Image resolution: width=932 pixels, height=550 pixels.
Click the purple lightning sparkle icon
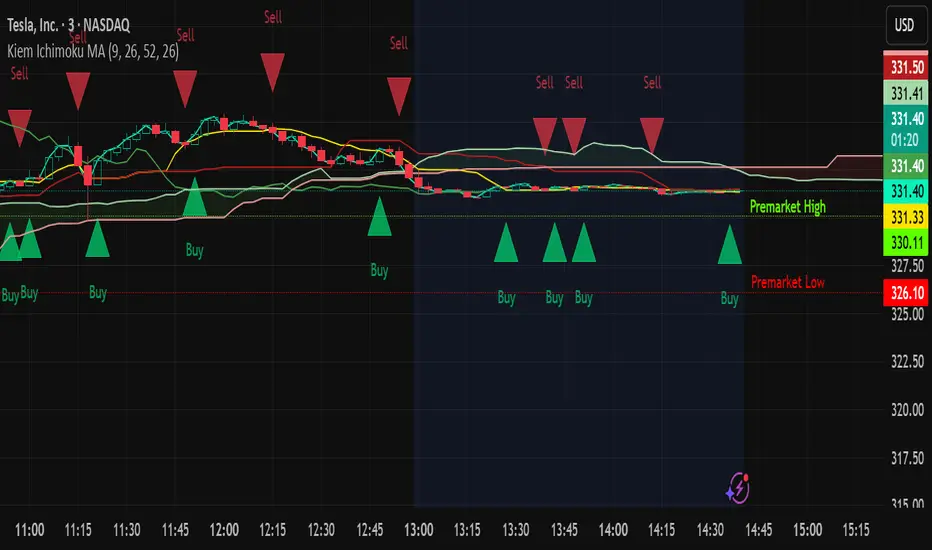pyautogui.click(x=738, y=488)
